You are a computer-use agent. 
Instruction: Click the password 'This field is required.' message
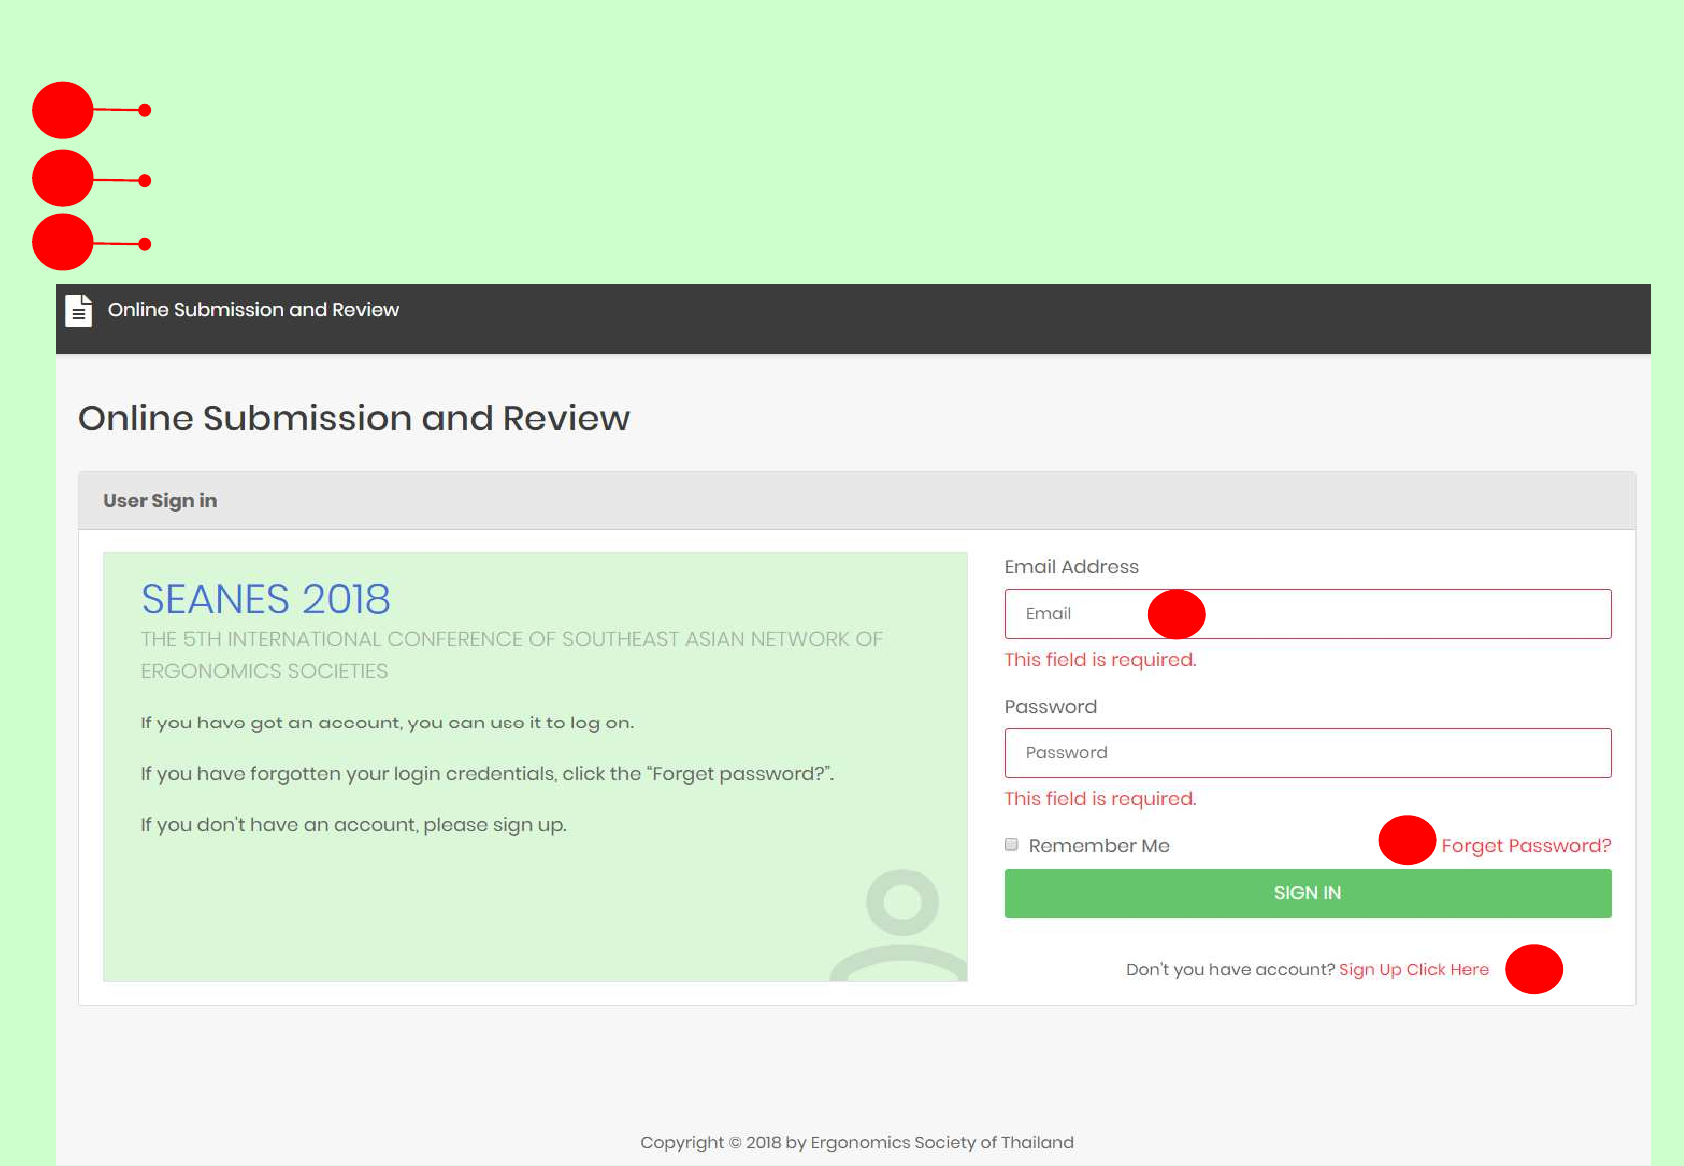click(x=1100, y=799)
